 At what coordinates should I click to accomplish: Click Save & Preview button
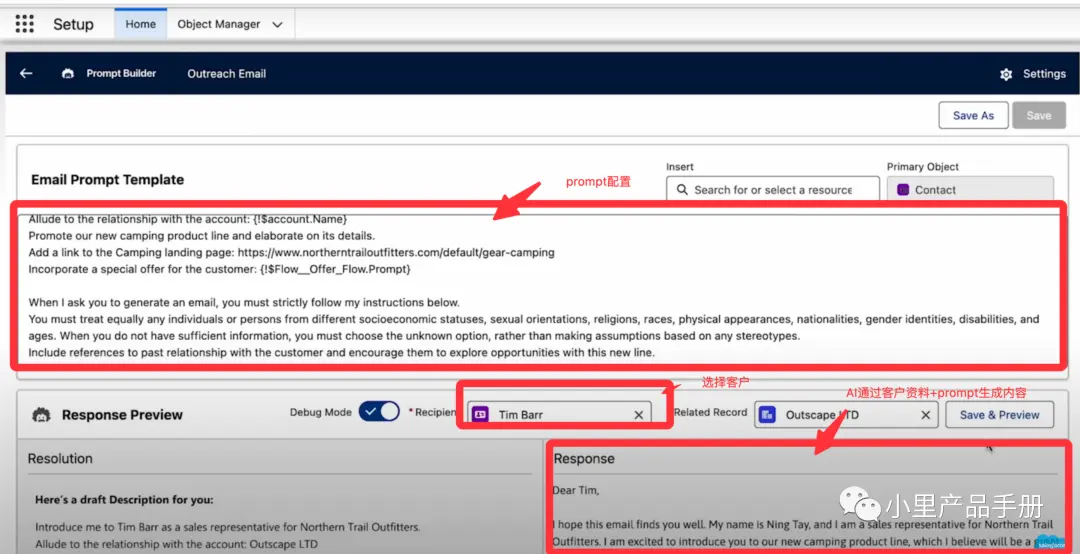[x=999, y=415]
